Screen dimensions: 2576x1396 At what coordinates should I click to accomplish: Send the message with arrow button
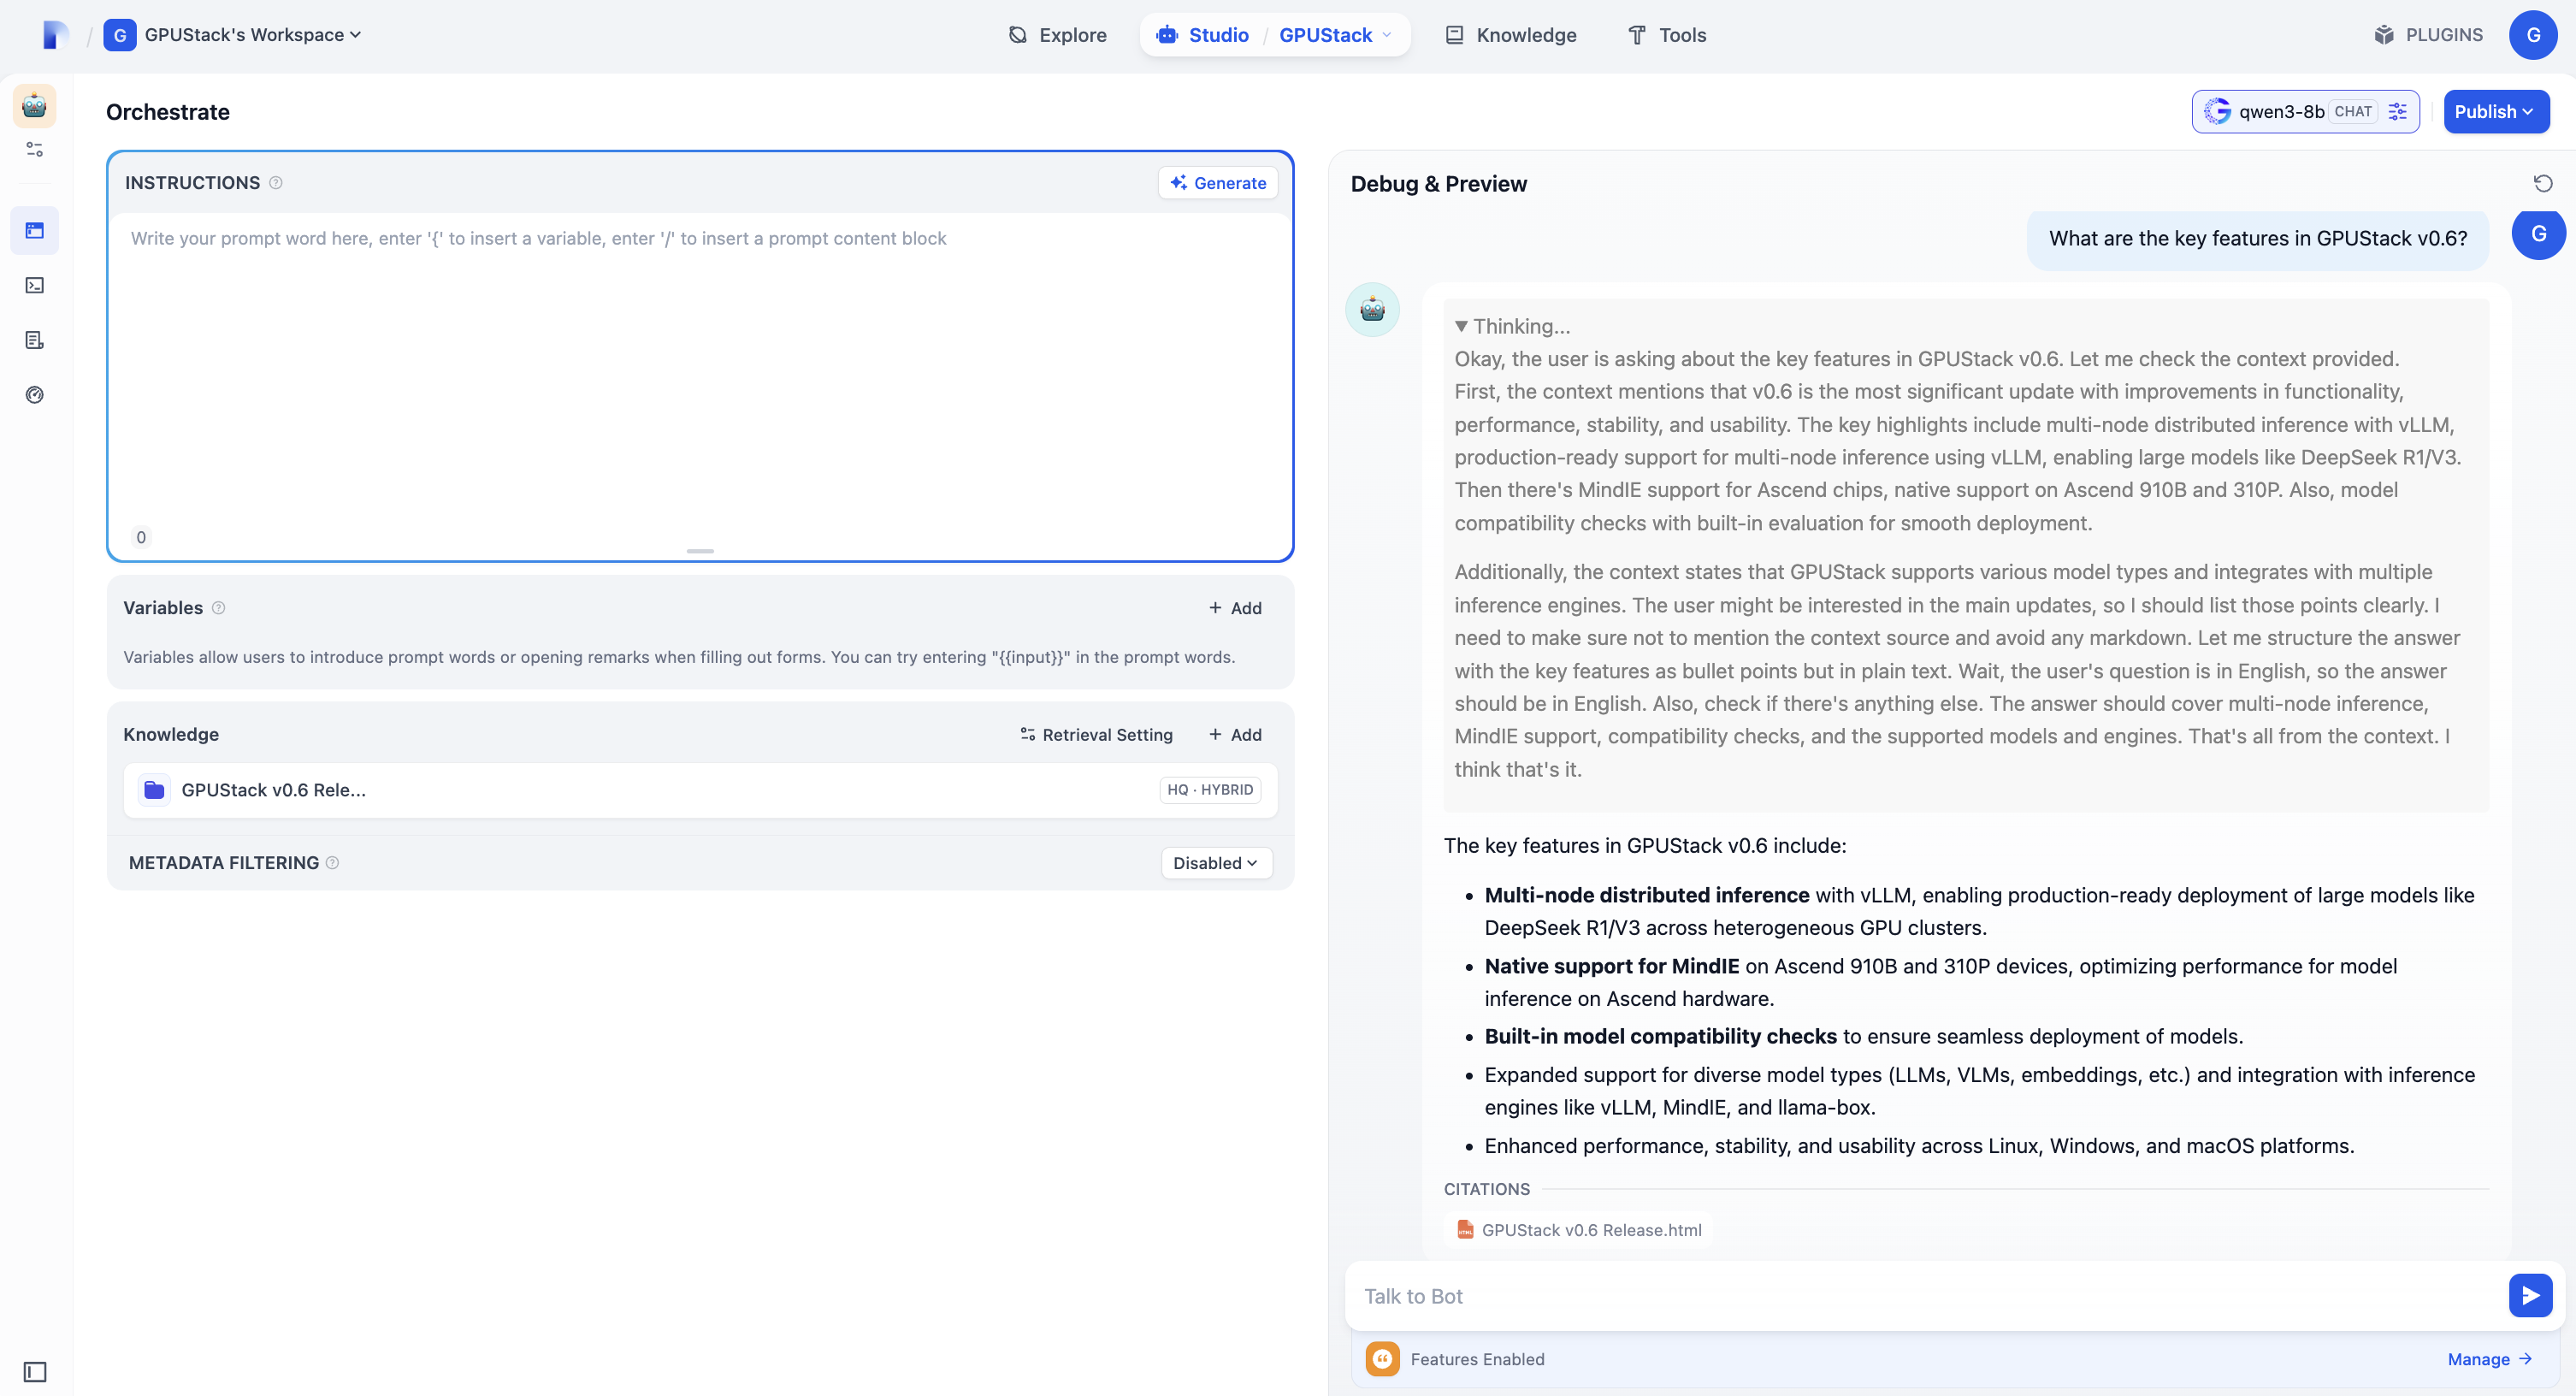2529,1296
